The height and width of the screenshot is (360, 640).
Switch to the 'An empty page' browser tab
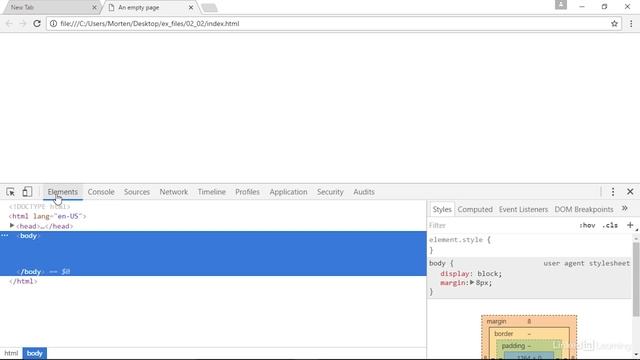pos(149,8)
